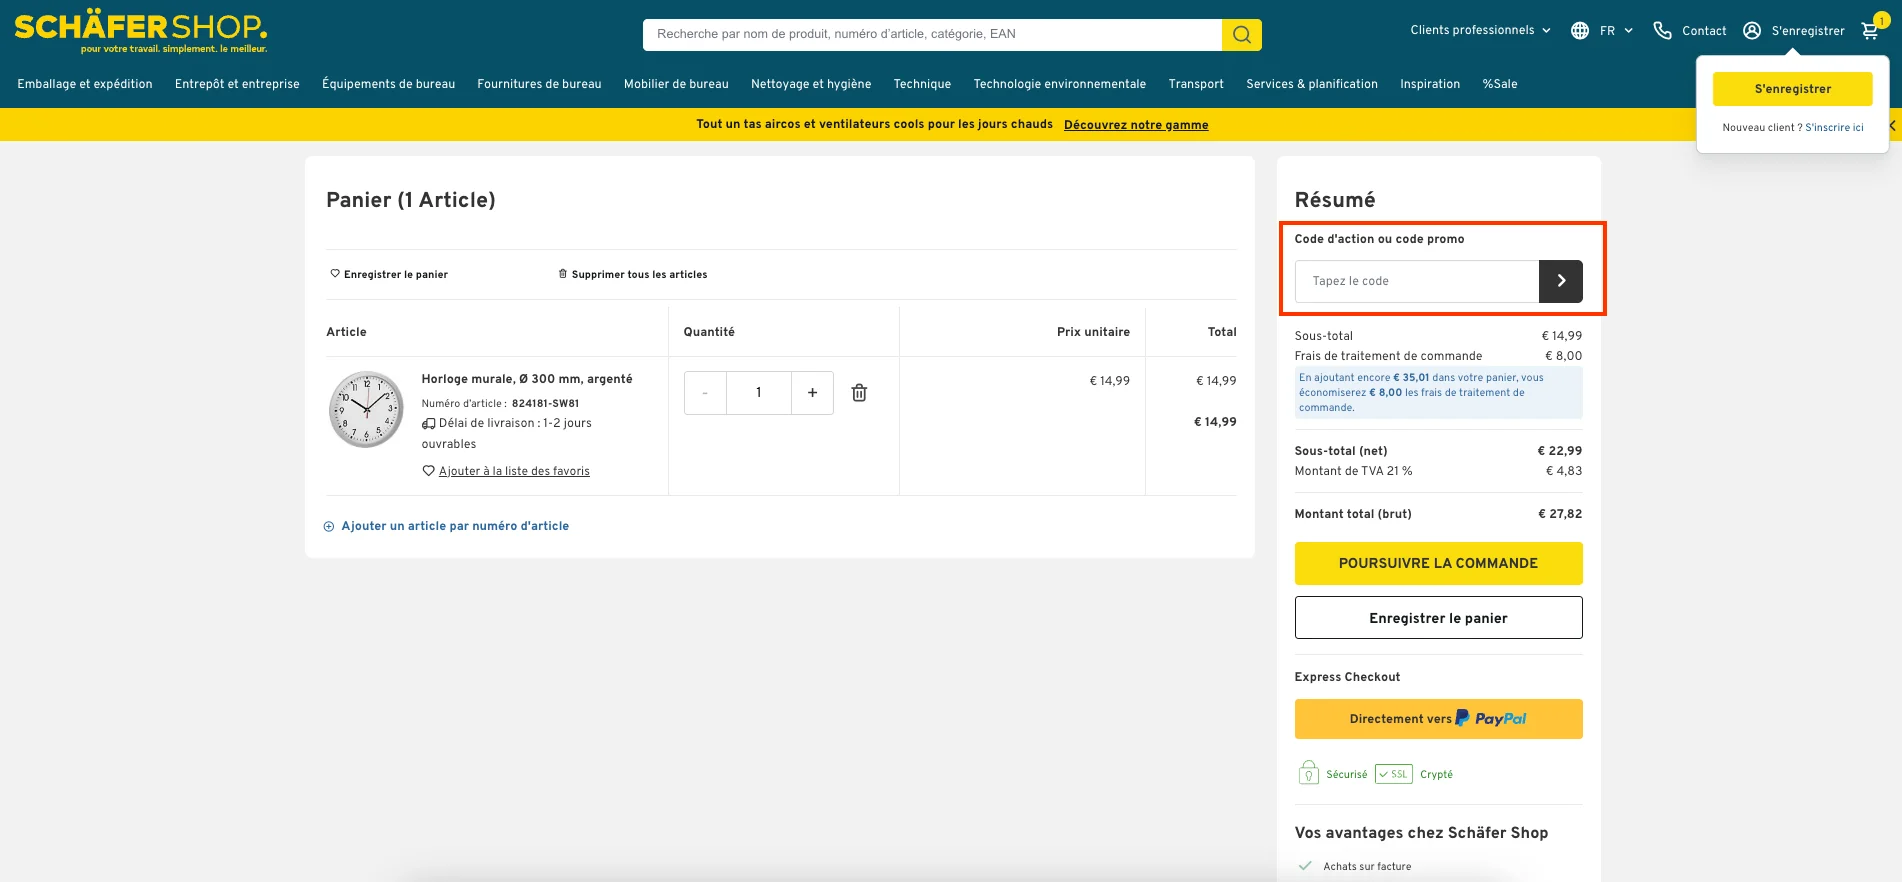Click heart icon for Enregistrer le panier

(x=335, y=273)
